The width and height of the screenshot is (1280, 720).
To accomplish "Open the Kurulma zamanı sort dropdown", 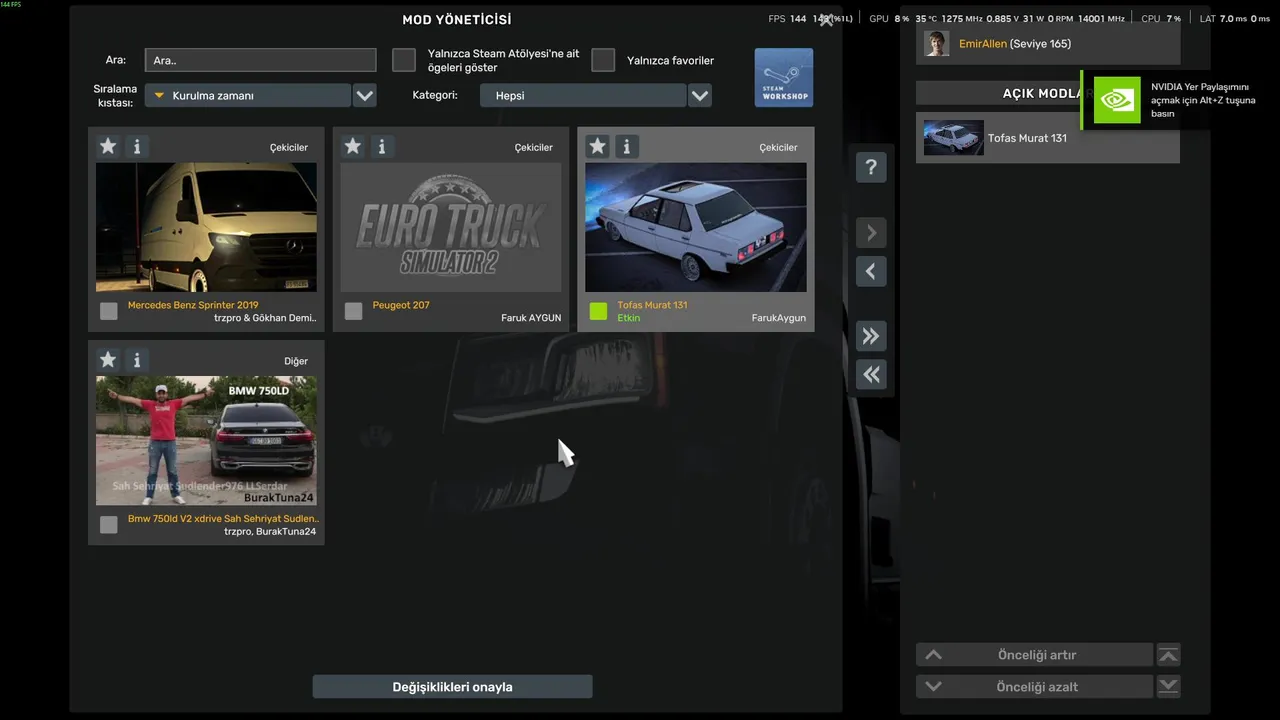I will [247, 96].
